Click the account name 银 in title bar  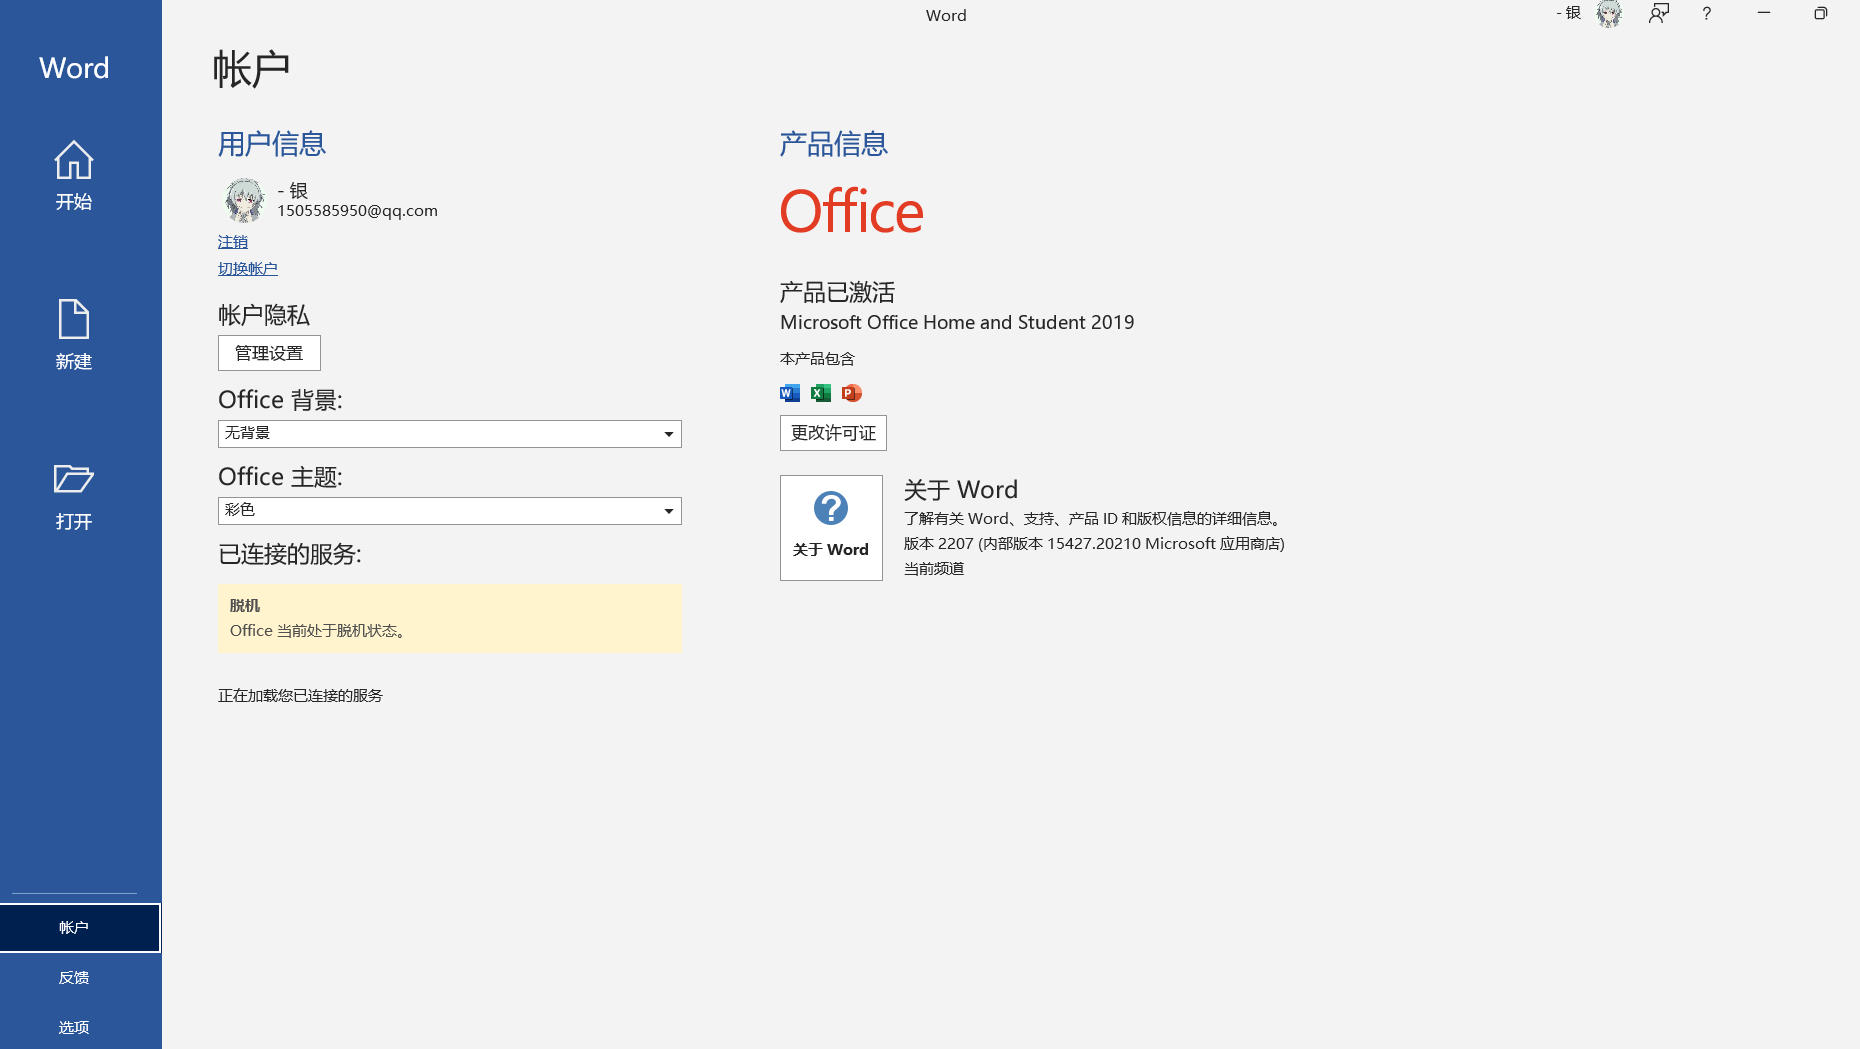click(x=1569, y=13)
